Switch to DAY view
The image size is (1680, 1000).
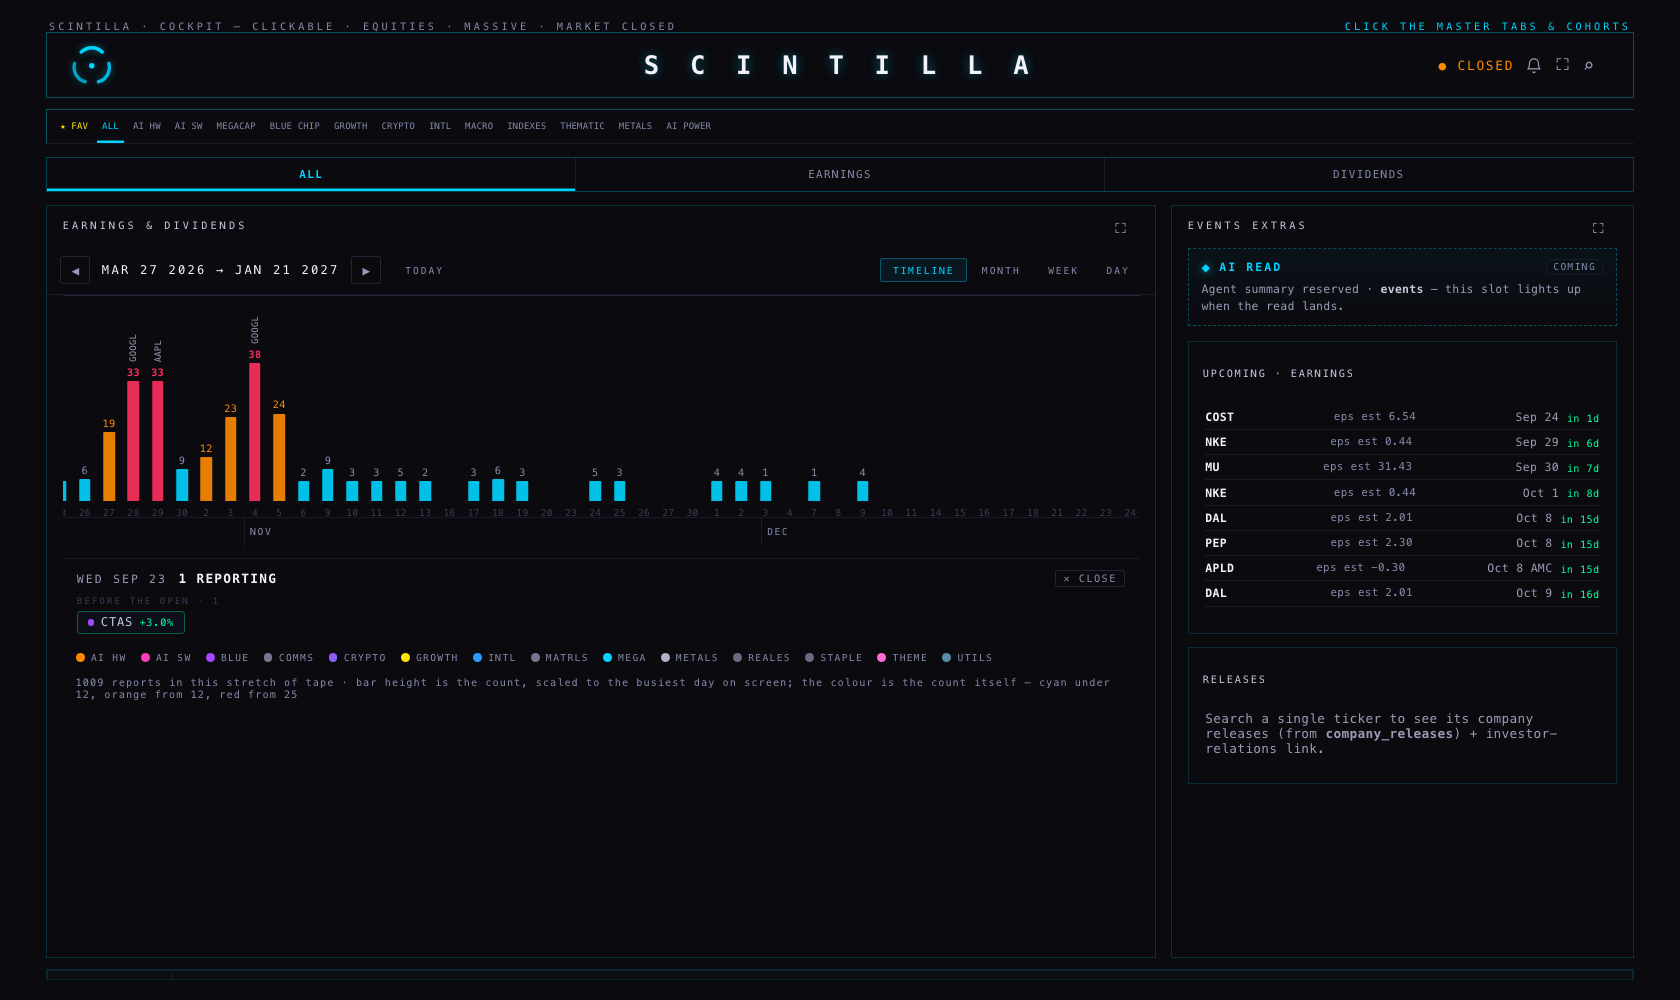[x=1117, y=271]
